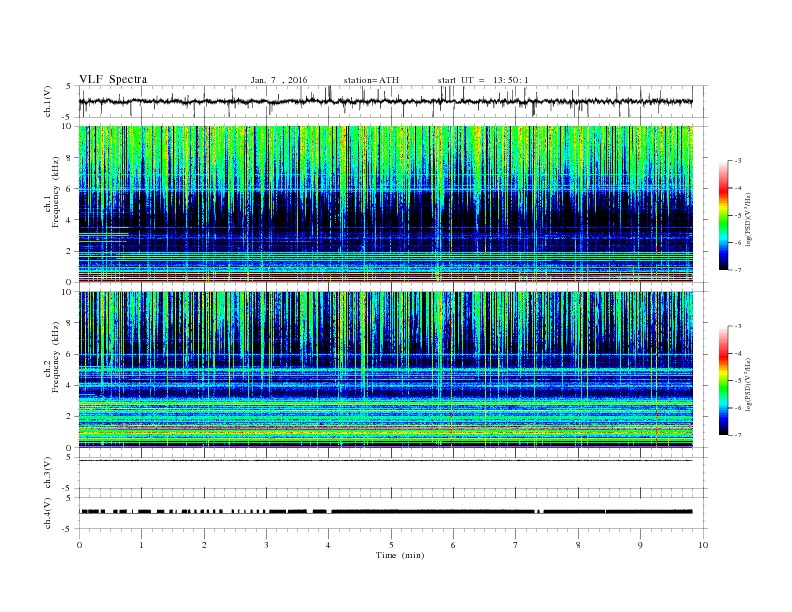Click the ch.1 waveform trace panel
The image size is (792, 612).
point(393,102)
